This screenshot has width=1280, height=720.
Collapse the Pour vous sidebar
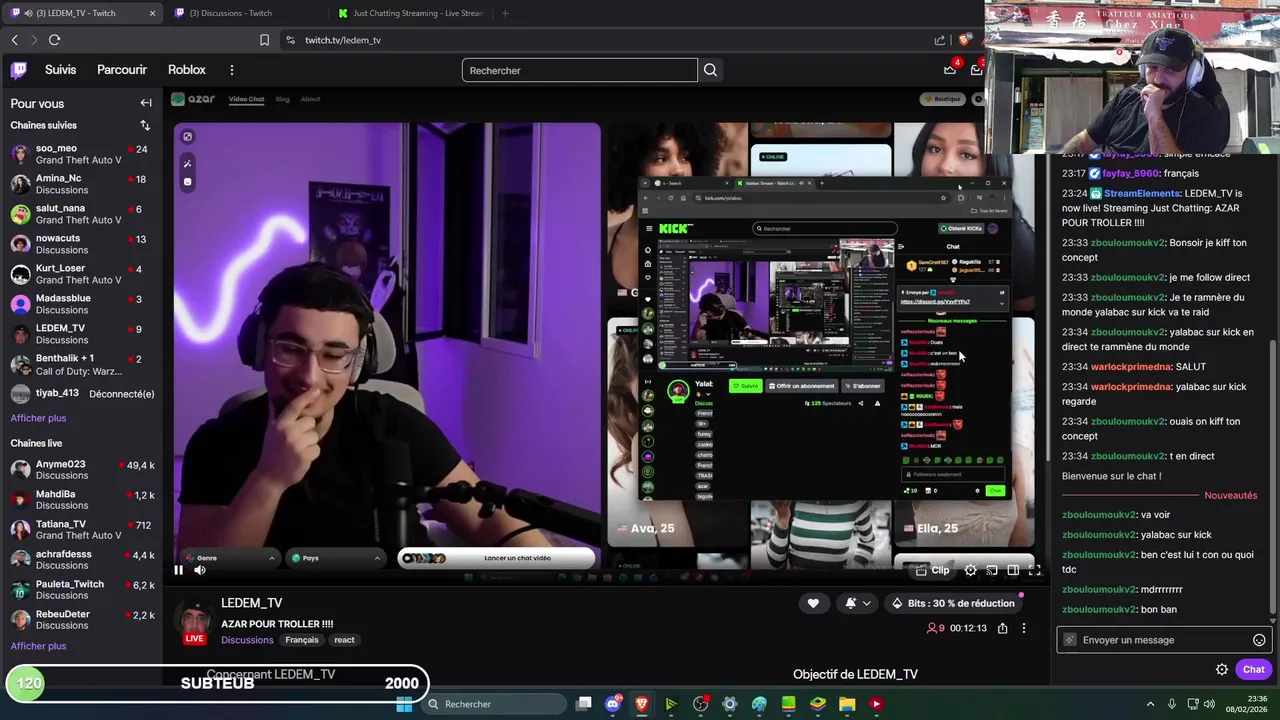(146, 103)
